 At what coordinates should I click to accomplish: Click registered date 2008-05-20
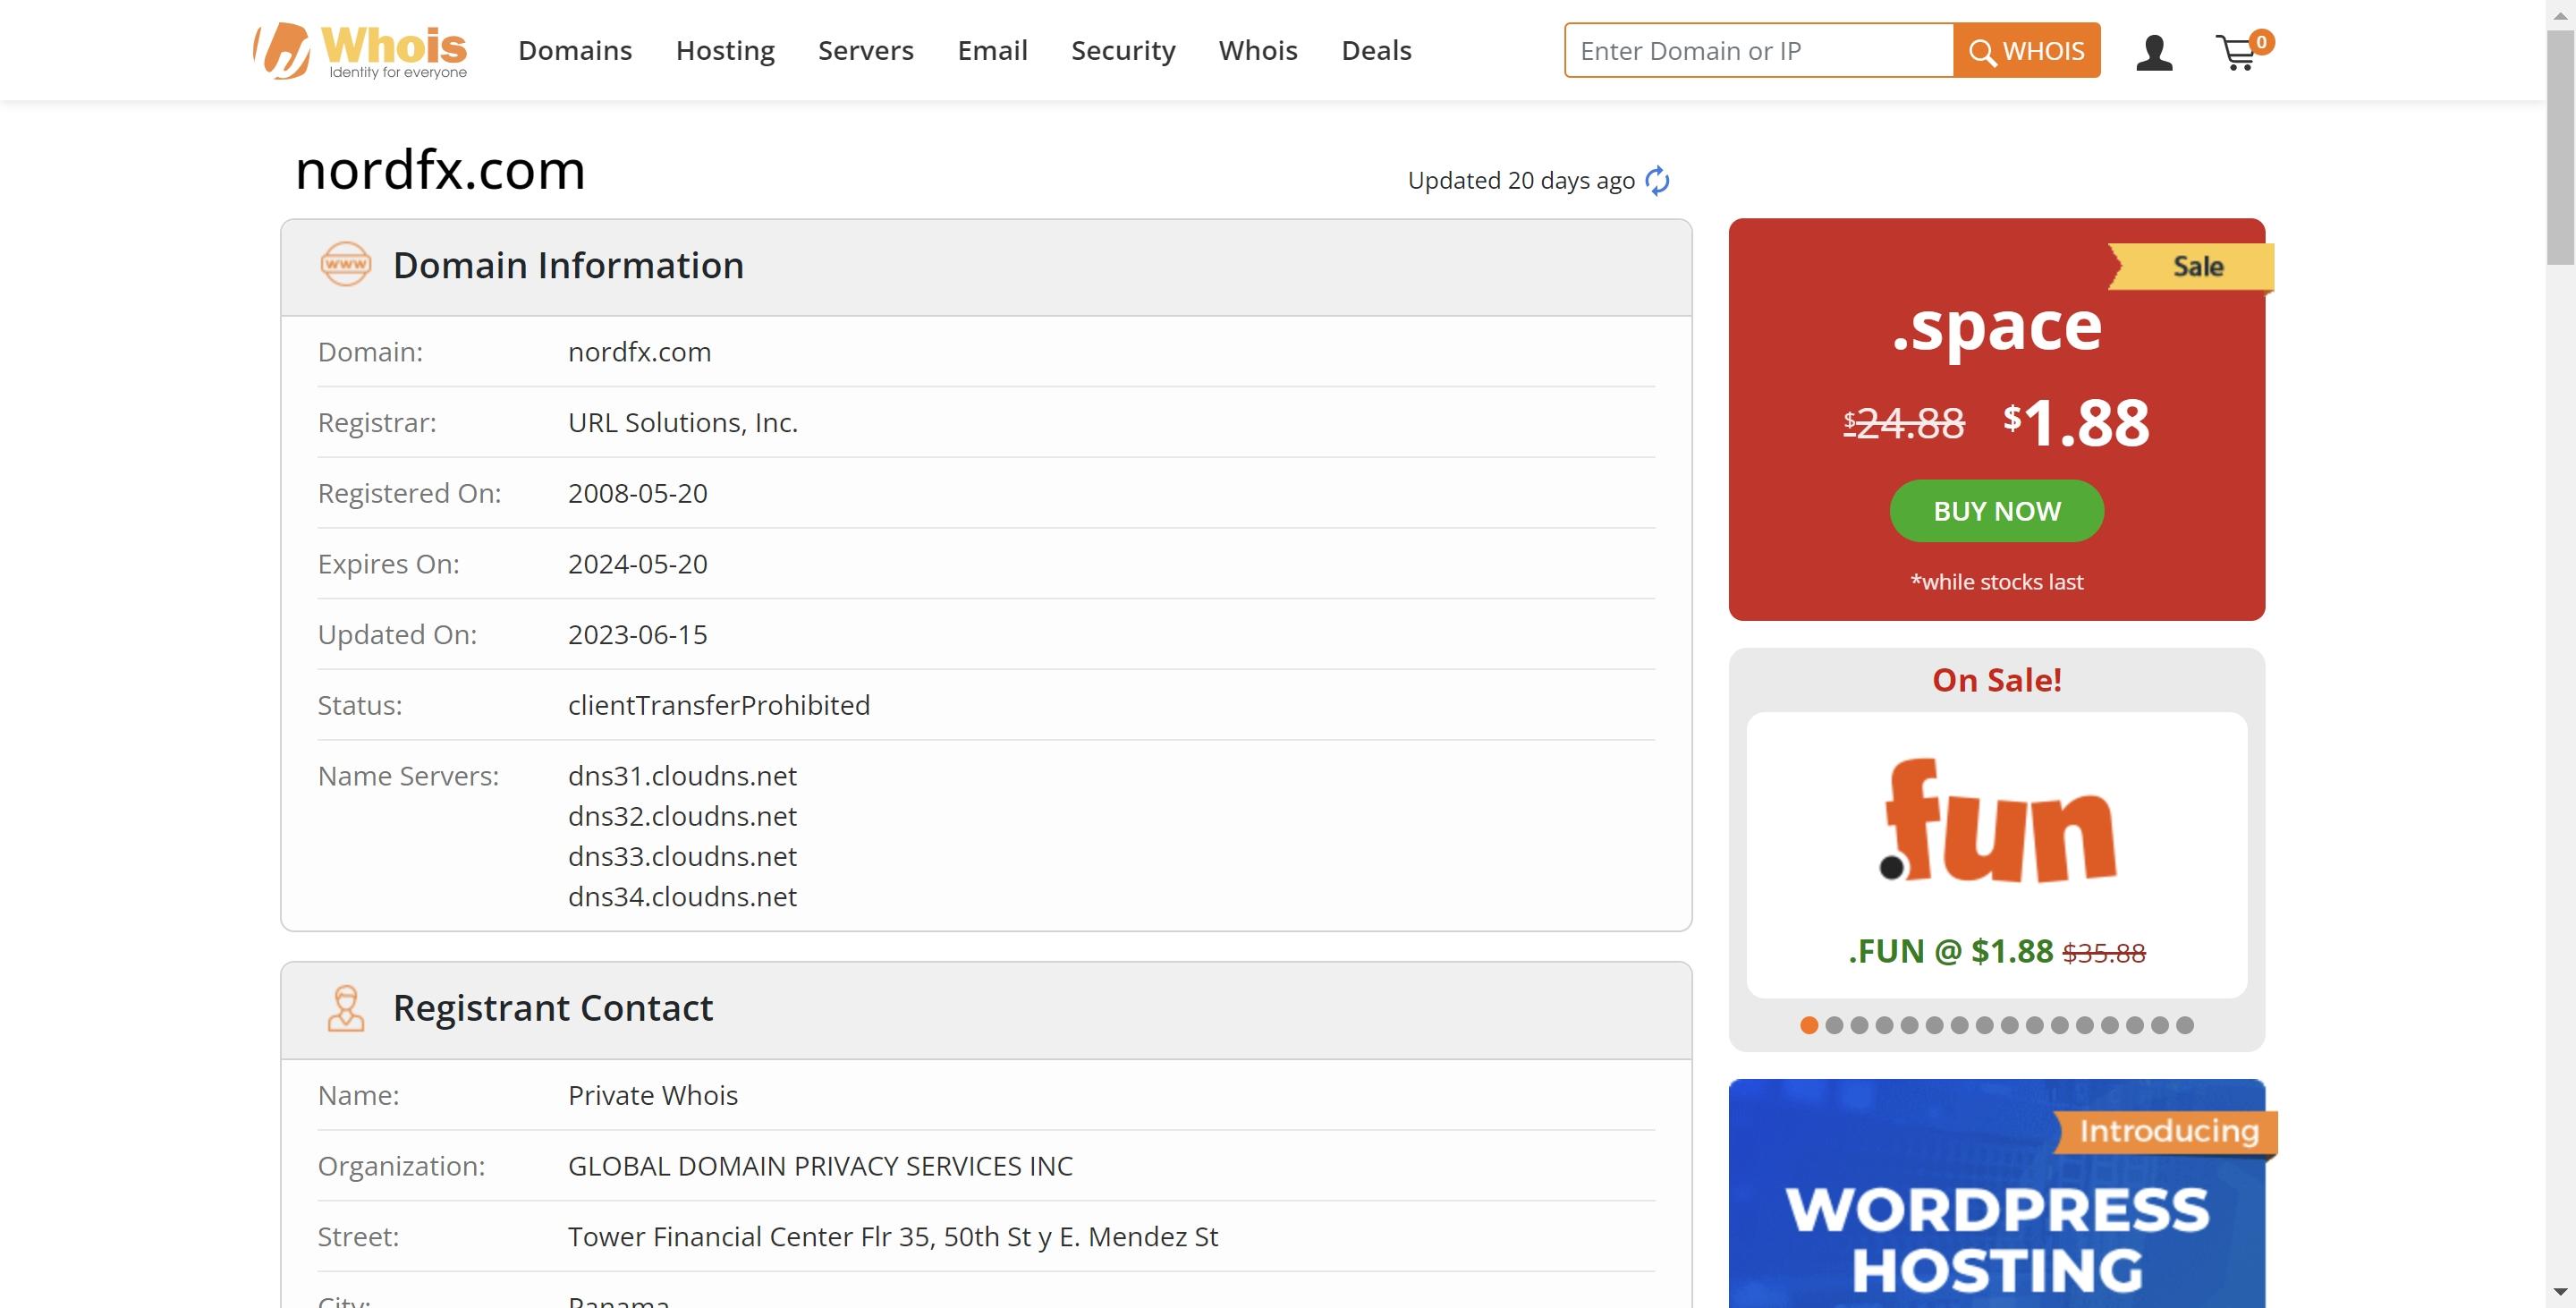(x=638, y=493)
